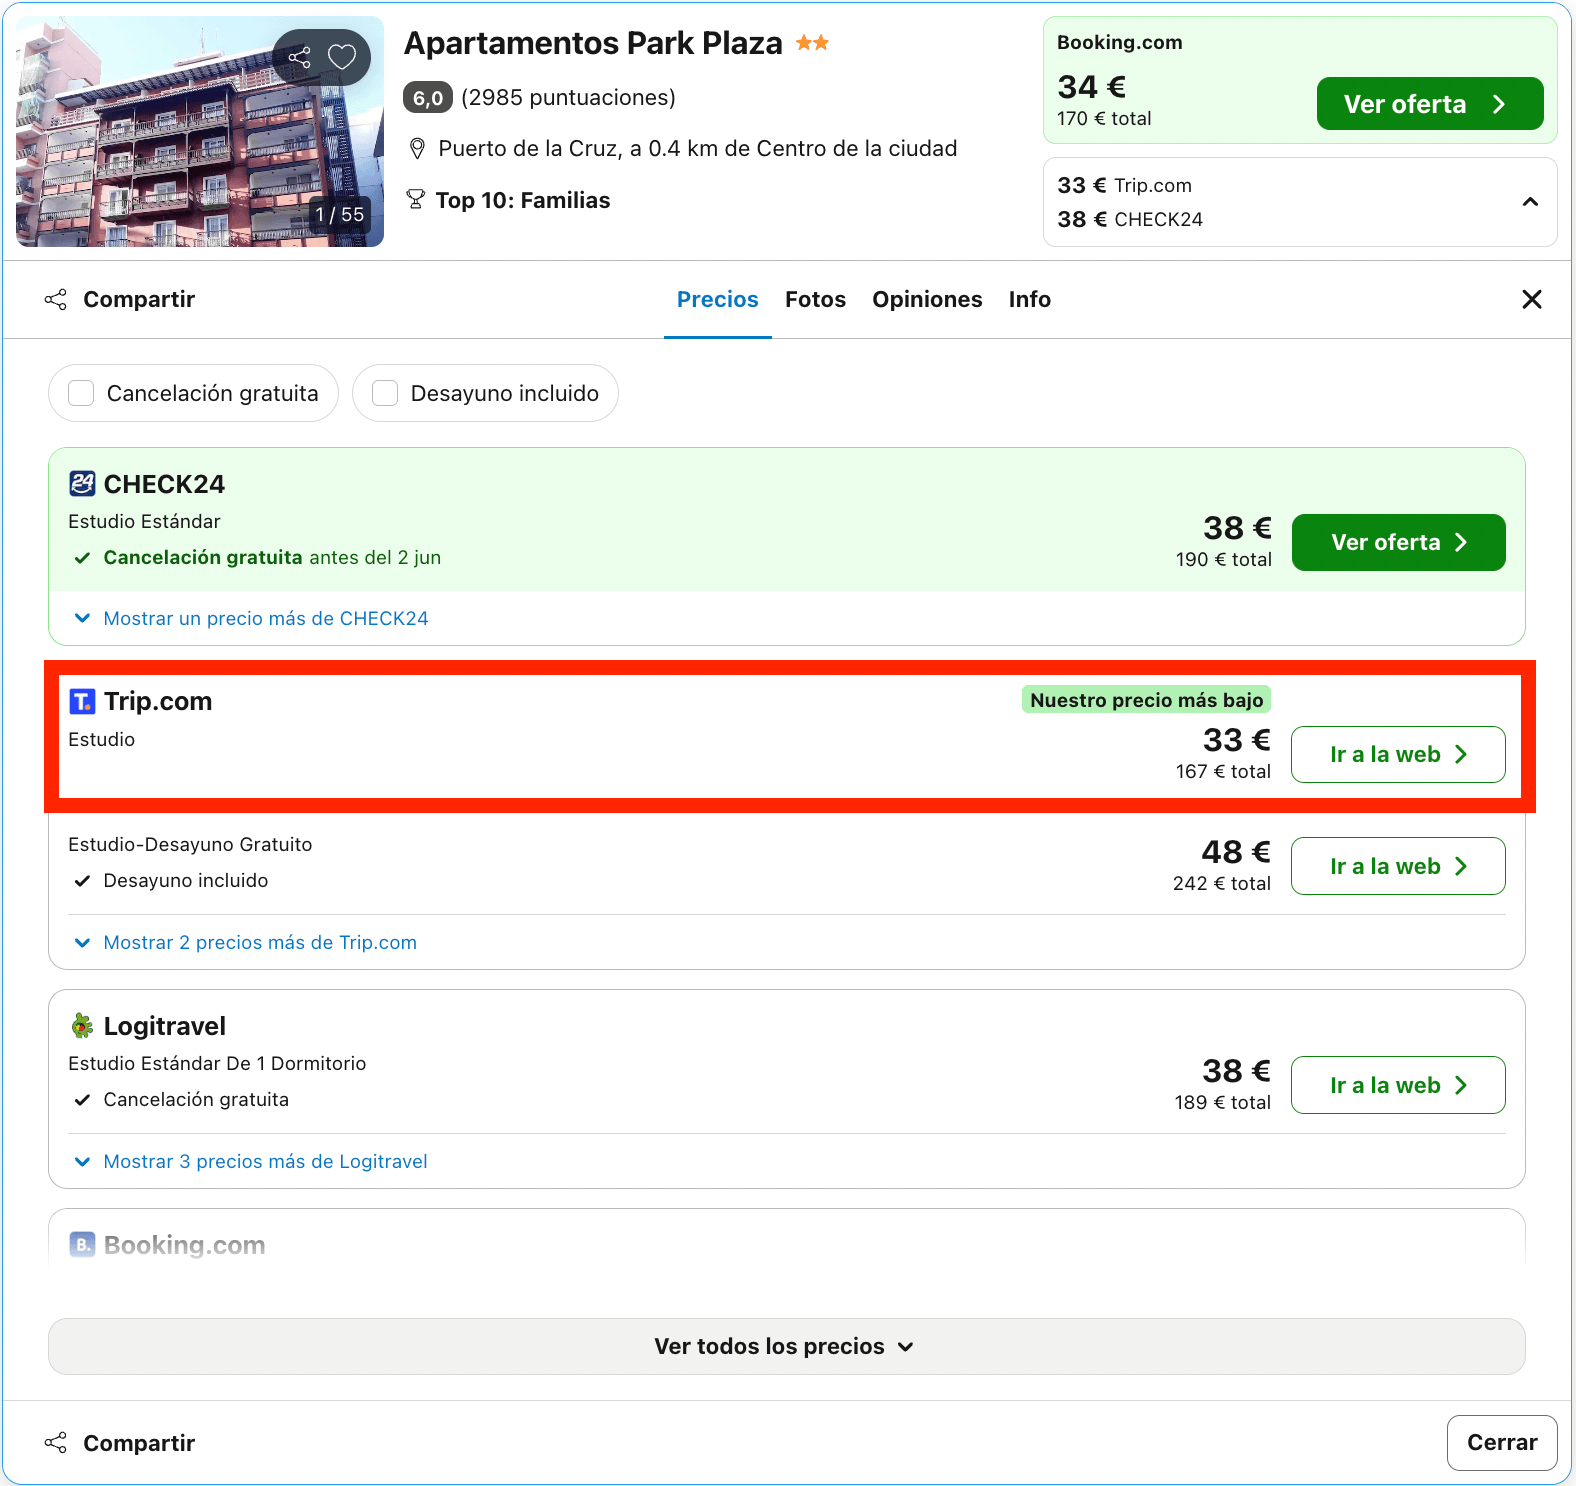Click the share icon beside bottom Compartir

(x=56, y=1442)
